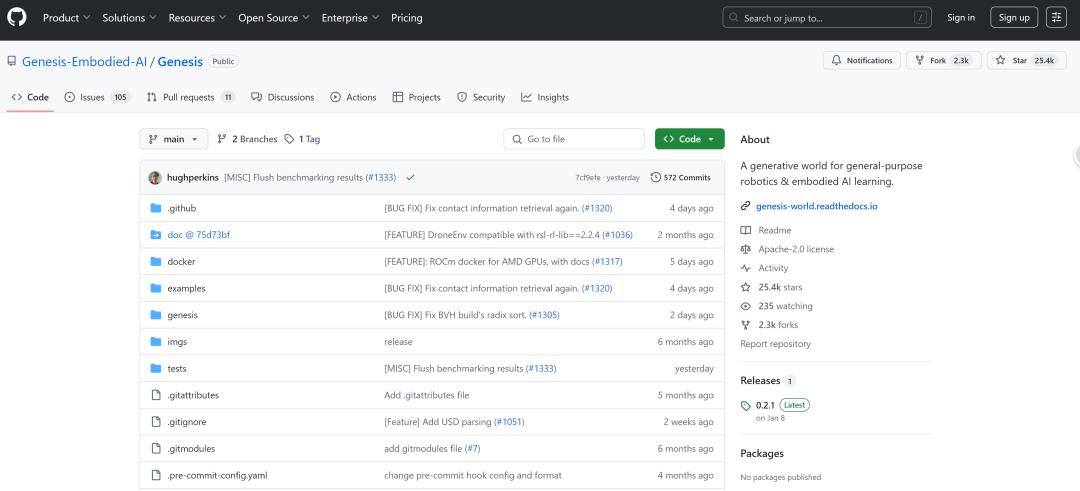Open the tests folder
This screenshot has width=1080, height=491.
pos(177,368)
